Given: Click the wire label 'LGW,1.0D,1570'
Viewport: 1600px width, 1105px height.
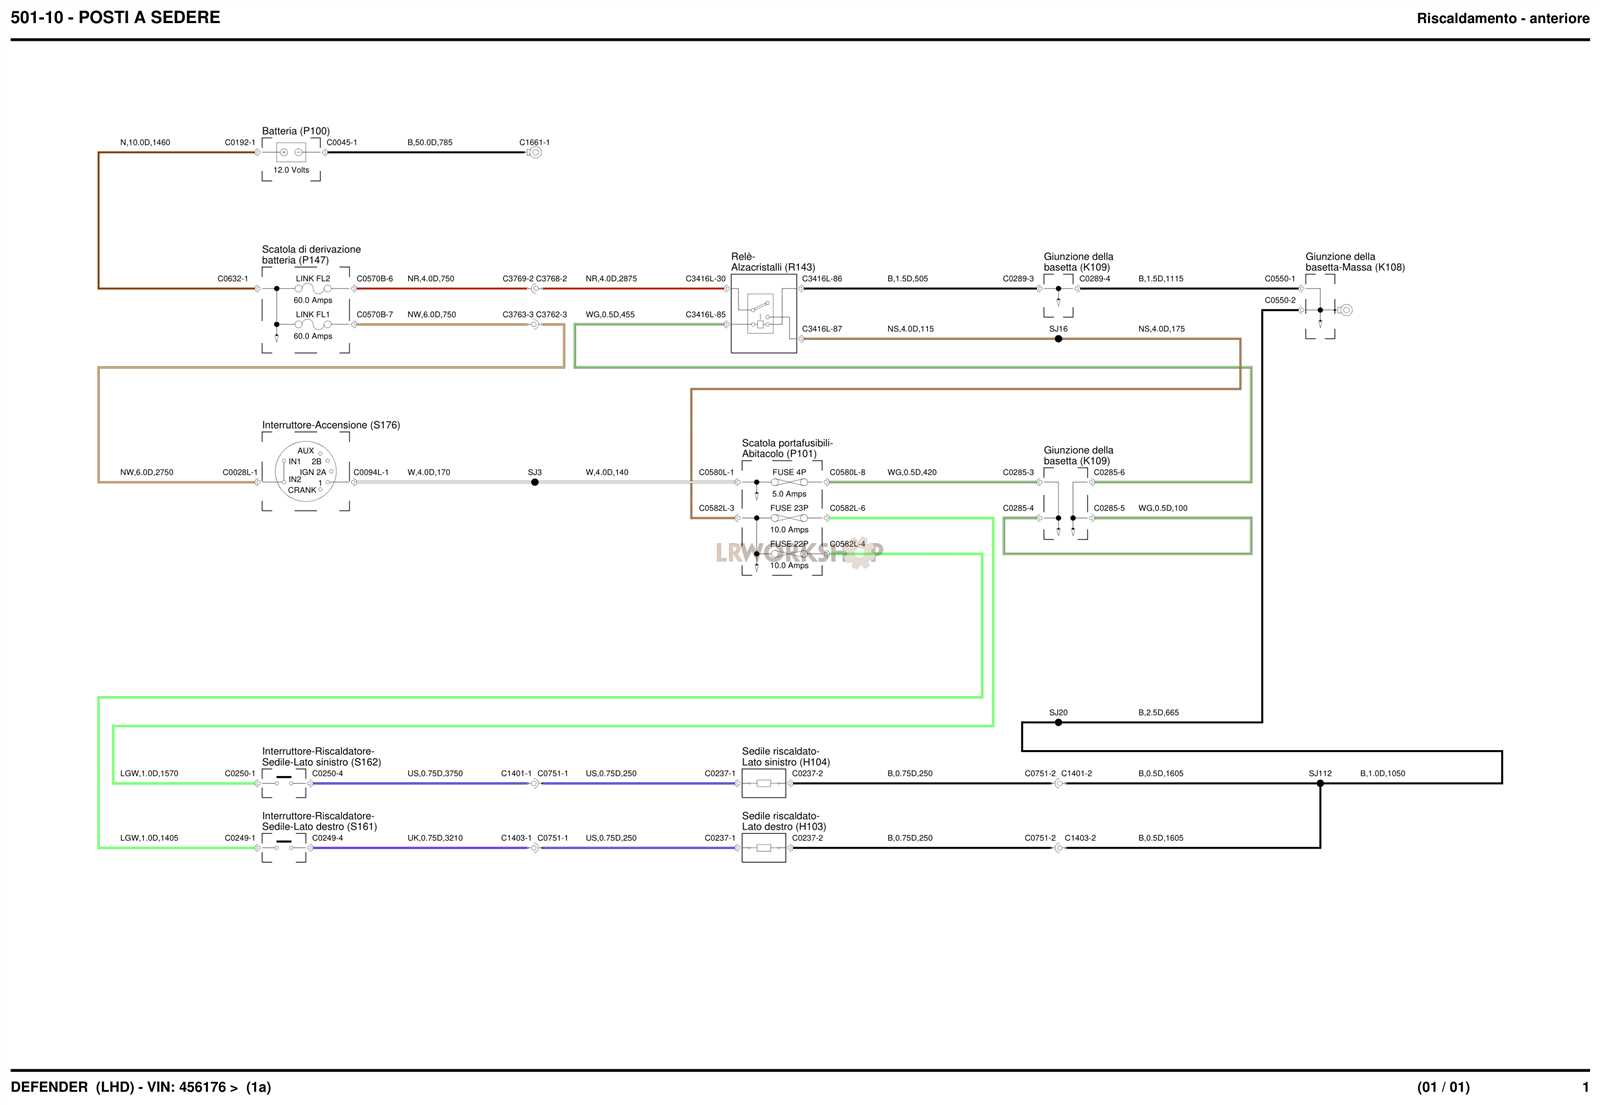Looking at the screenshot, I should point(149,773).
